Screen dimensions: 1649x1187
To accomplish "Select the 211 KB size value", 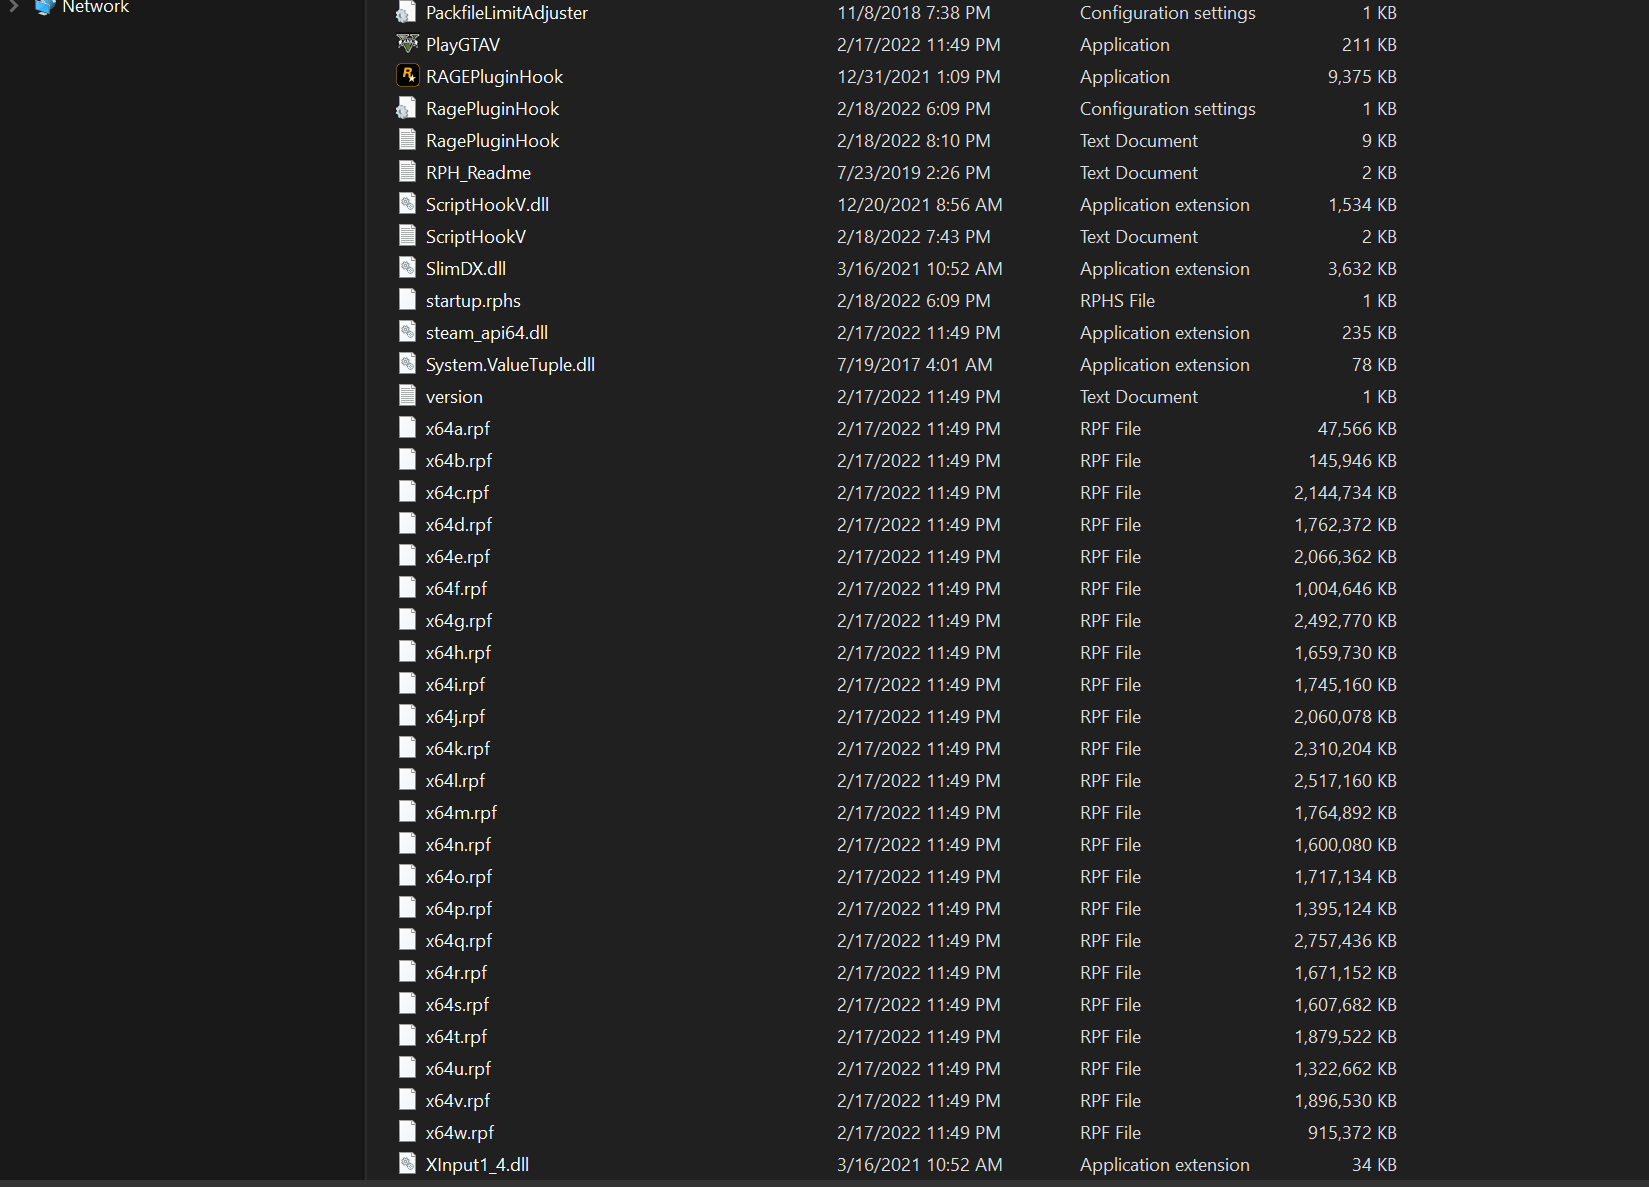I will coord(1369,45).
